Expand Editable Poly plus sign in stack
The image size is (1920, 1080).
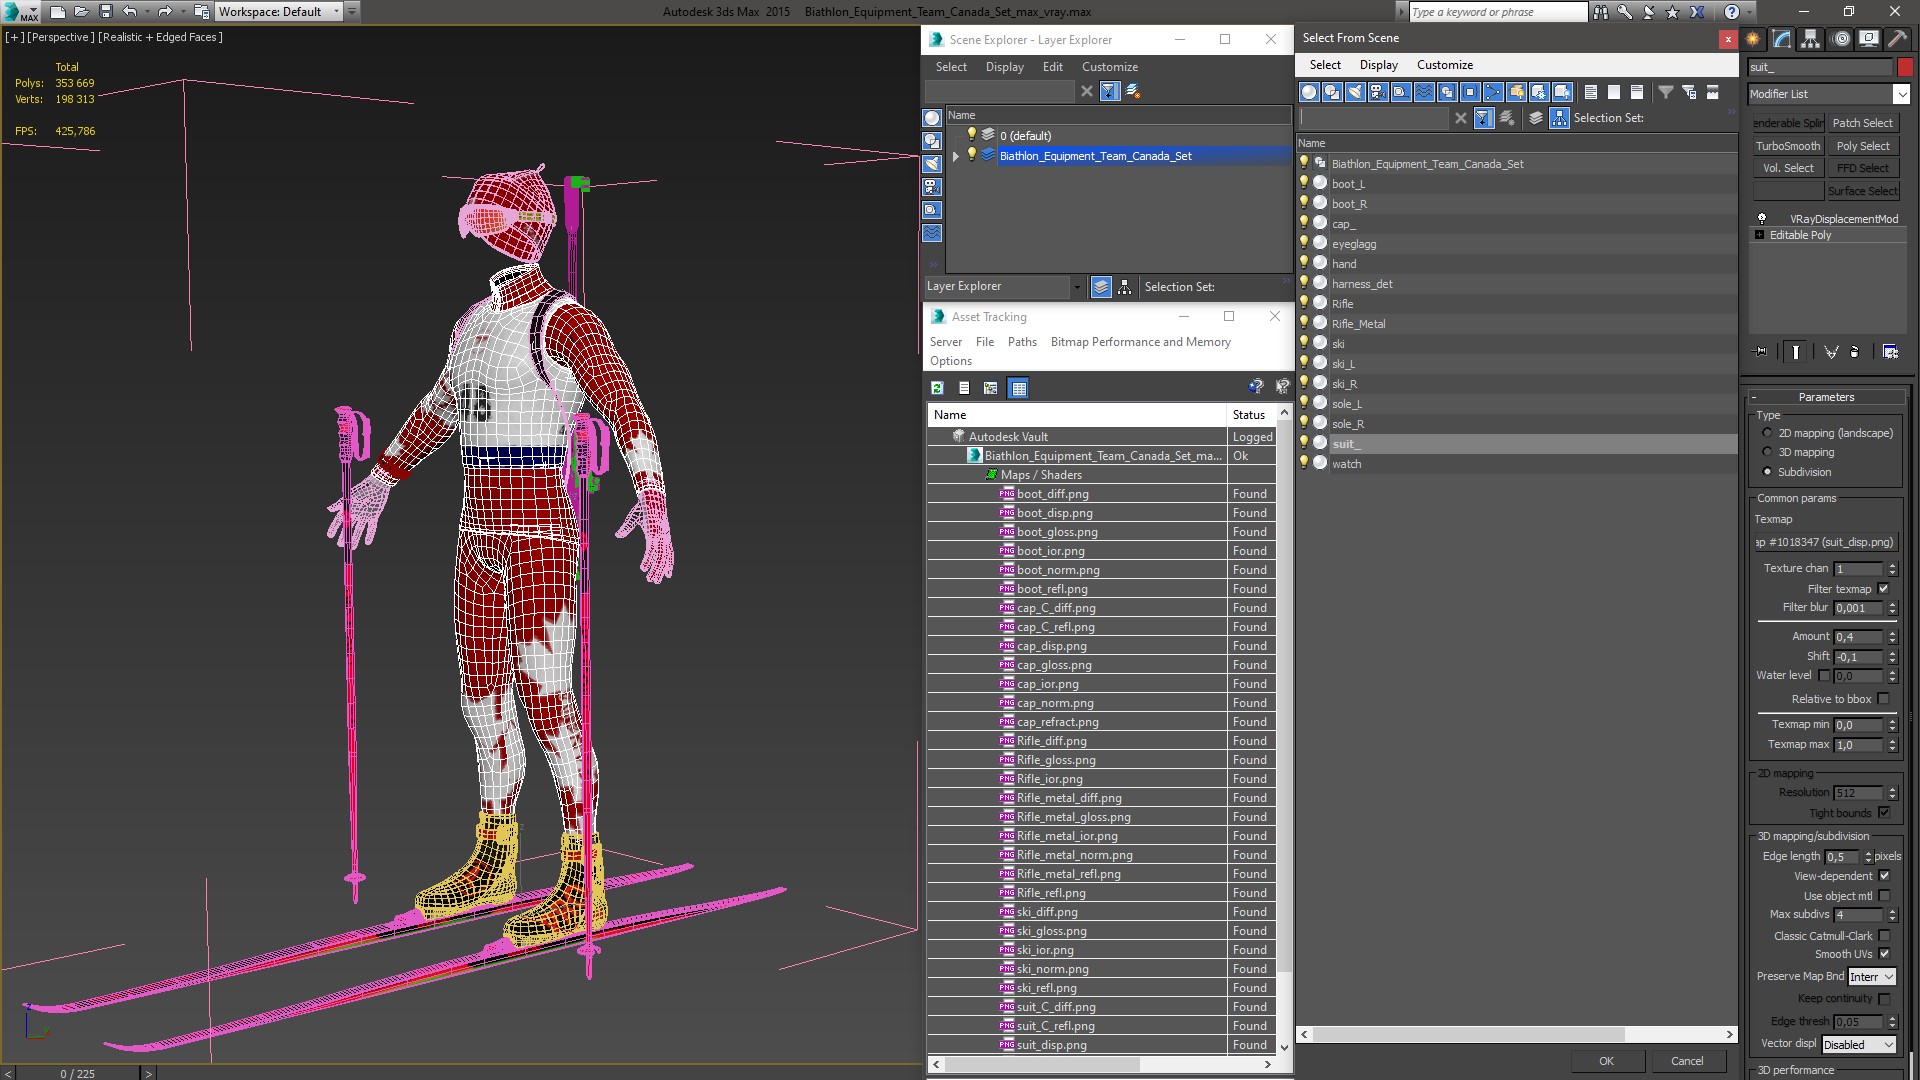click(x=1760, y=235)
